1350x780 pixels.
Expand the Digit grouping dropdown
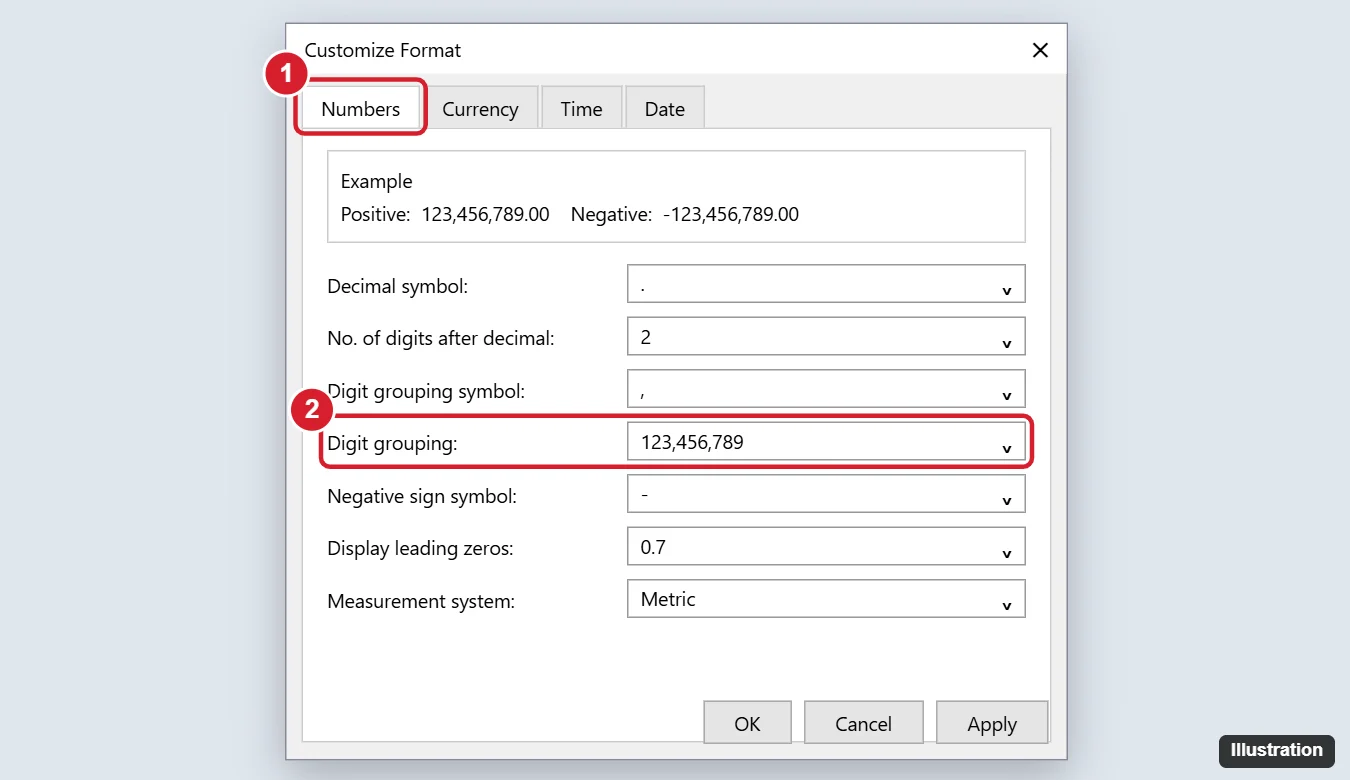[826, 441]
